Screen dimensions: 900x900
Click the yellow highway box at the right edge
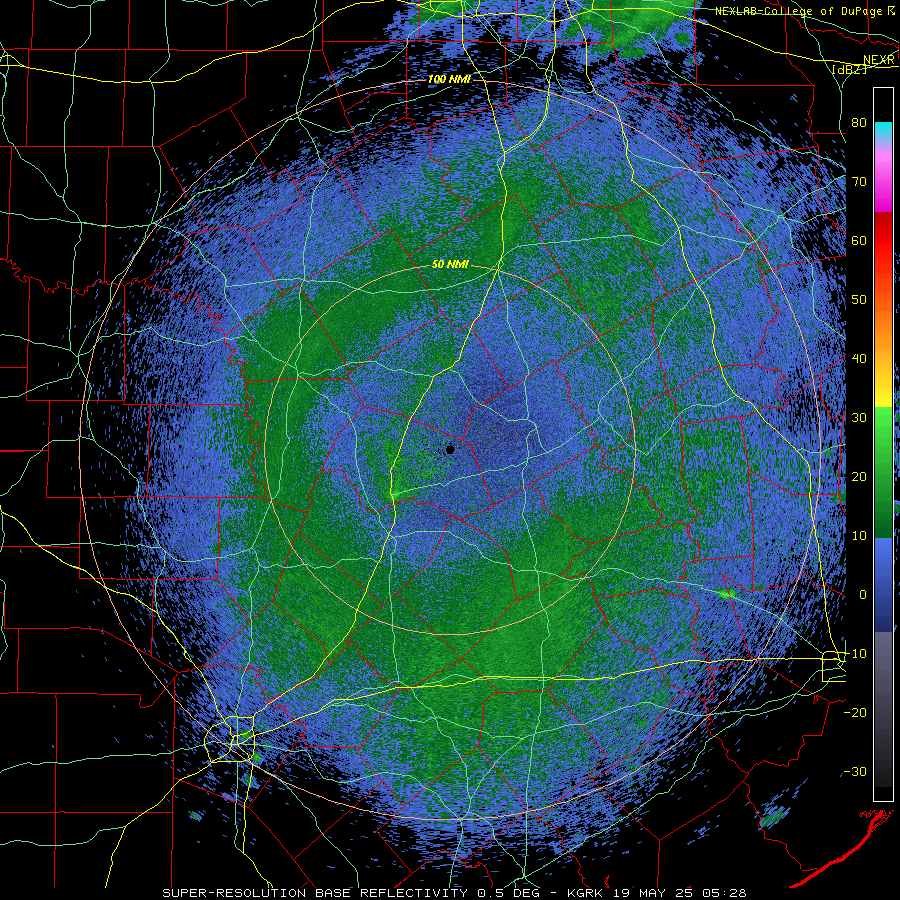pos(833,666)
